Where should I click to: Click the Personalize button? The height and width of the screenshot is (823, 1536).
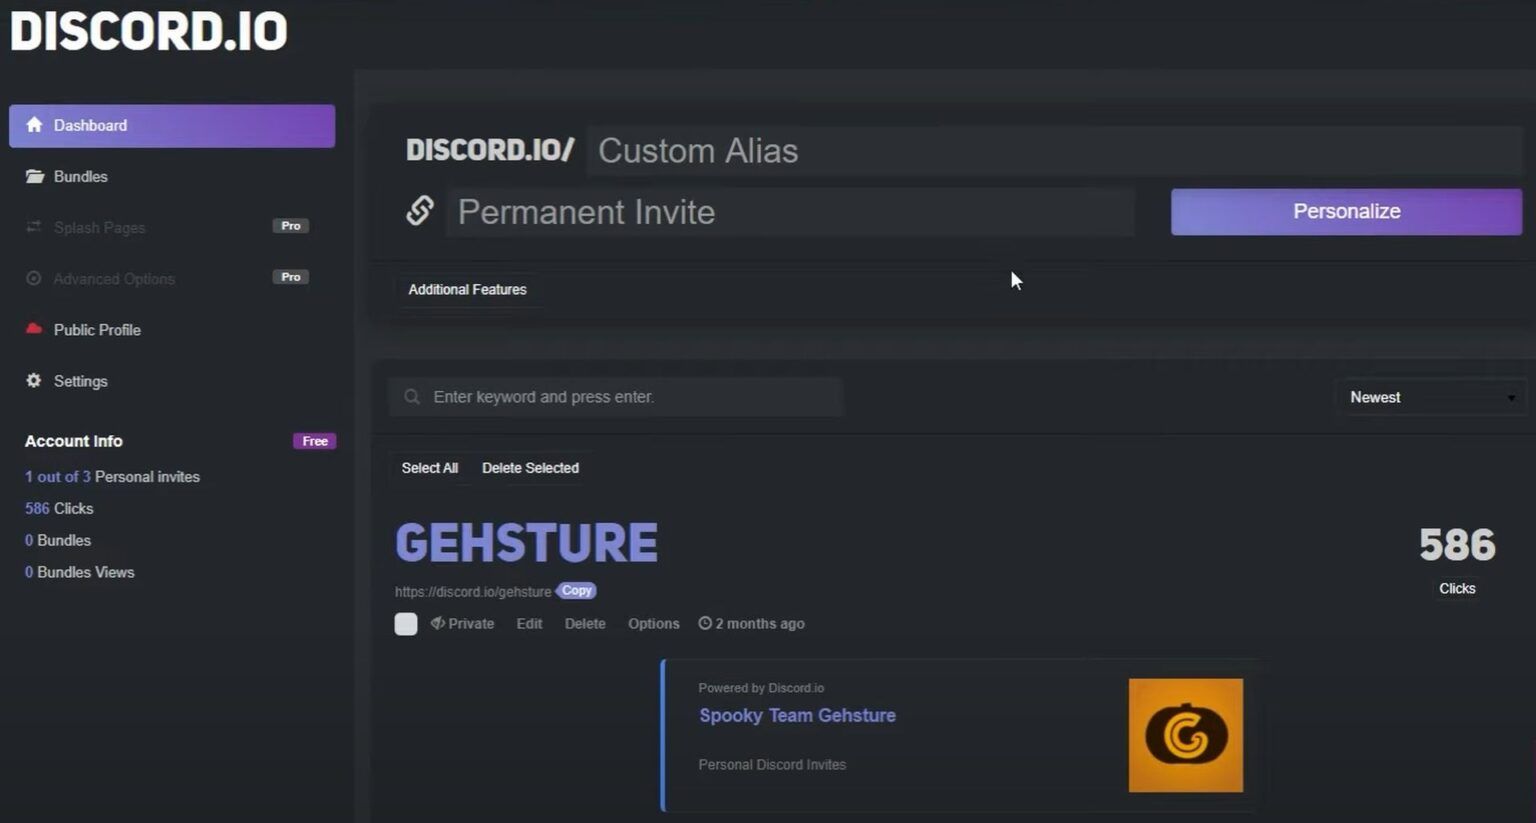tap(1345, 211)
